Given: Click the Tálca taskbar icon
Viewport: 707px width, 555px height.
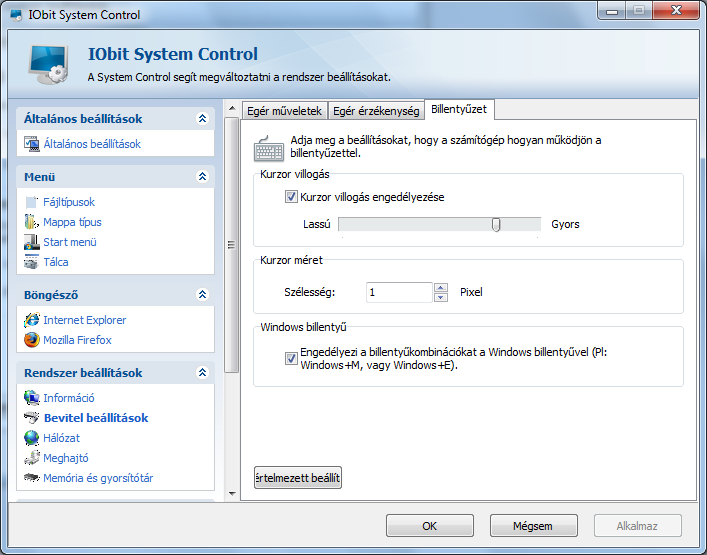Looking at the screenshot, I should point(32,262).
